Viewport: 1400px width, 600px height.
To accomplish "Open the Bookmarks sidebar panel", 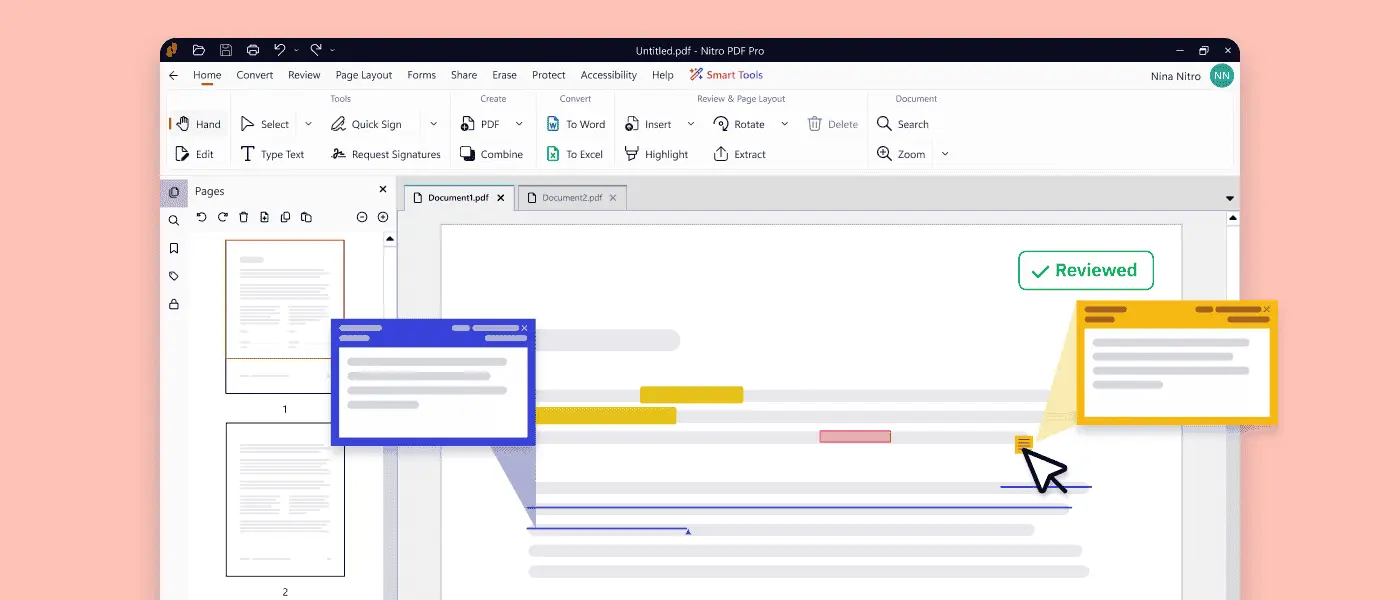I will point(174,248).
